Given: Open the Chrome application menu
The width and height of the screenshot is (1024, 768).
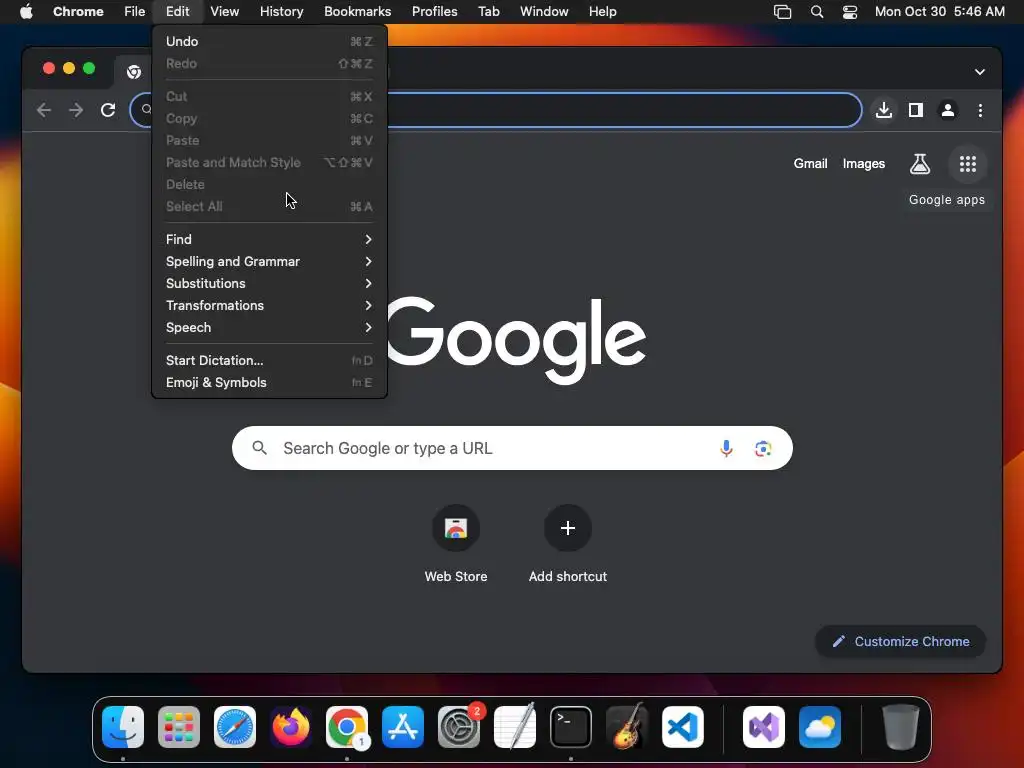Looking at the screenshot, I should 78,12.
